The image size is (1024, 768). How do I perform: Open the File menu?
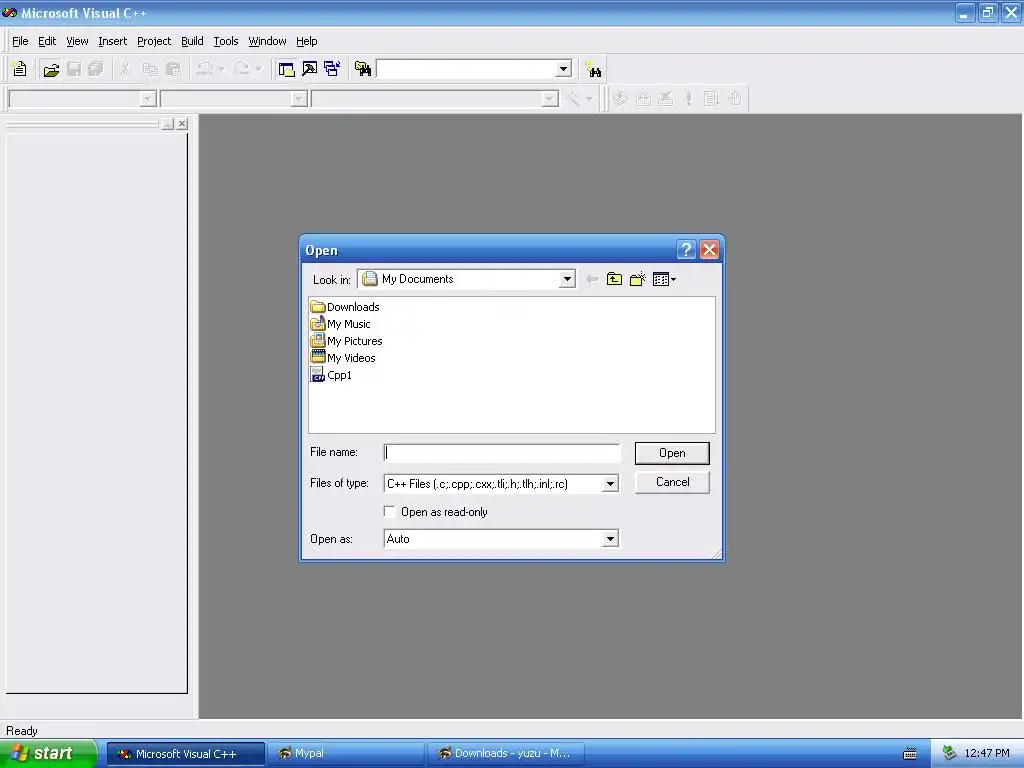point(20,41)
